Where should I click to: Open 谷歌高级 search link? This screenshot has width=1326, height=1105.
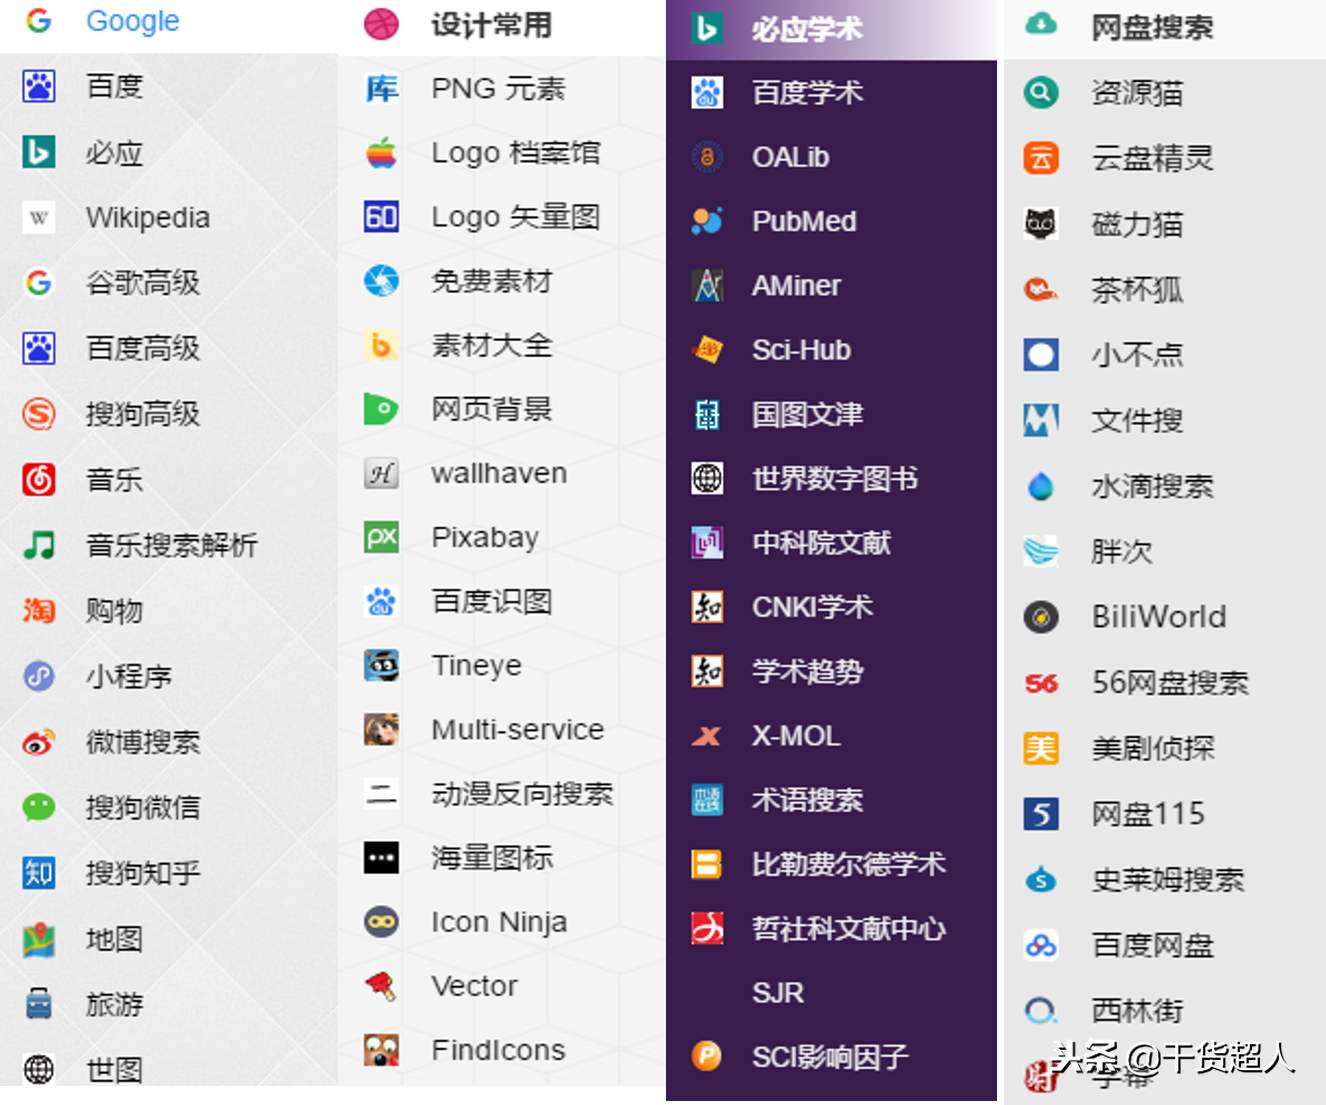coord(143,283)
